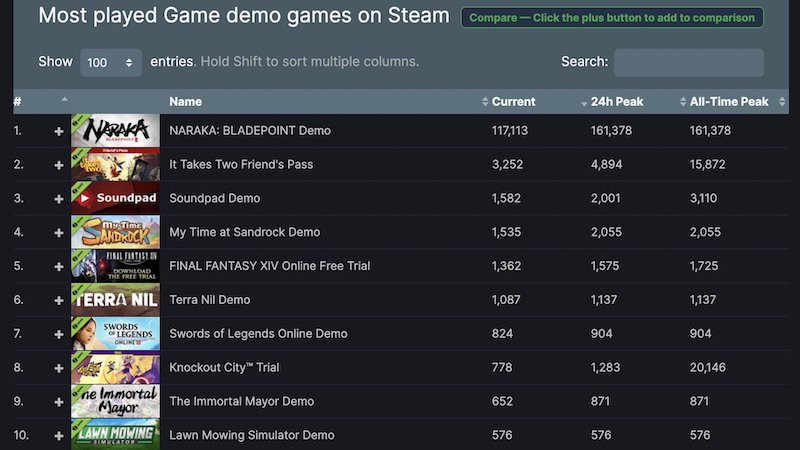
Task: Add Lawn Mowing Simulator Demo to comparison
Action: [59, 436]
